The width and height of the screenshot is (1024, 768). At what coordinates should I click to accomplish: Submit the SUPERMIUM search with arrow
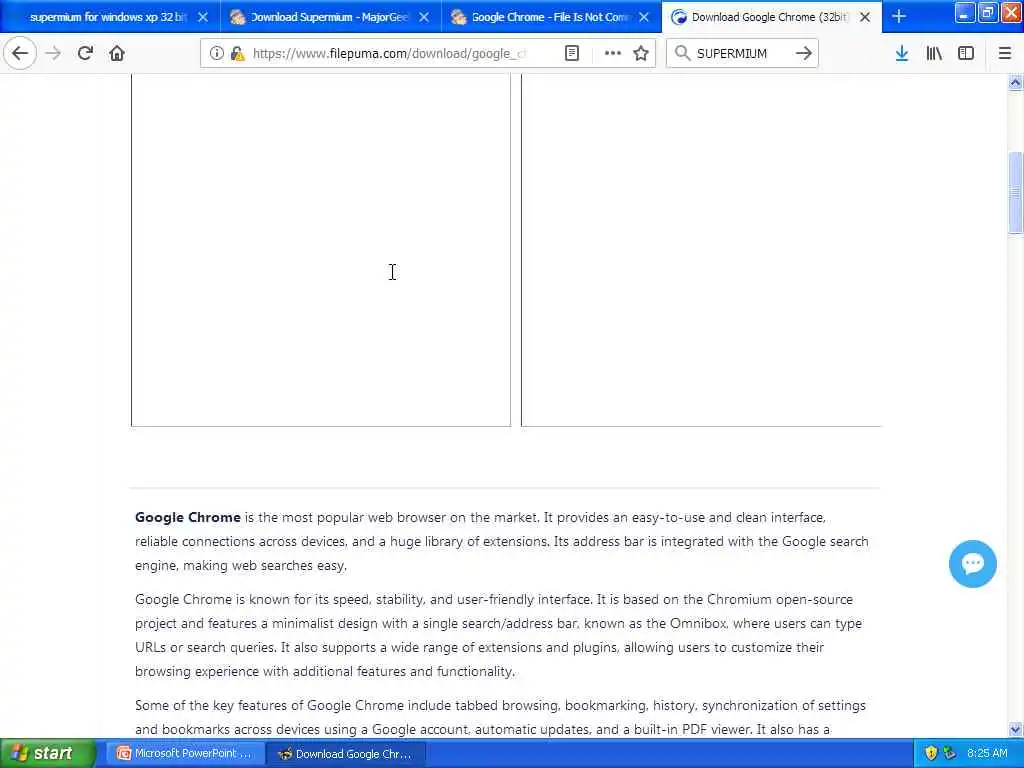tap(804, 53)
